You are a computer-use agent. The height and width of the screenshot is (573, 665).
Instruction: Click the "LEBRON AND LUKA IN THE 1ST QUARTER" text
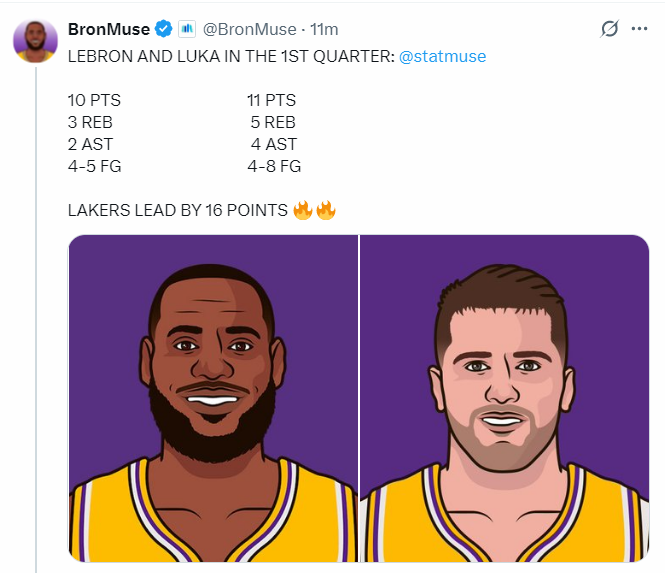[x=230, y=56]
